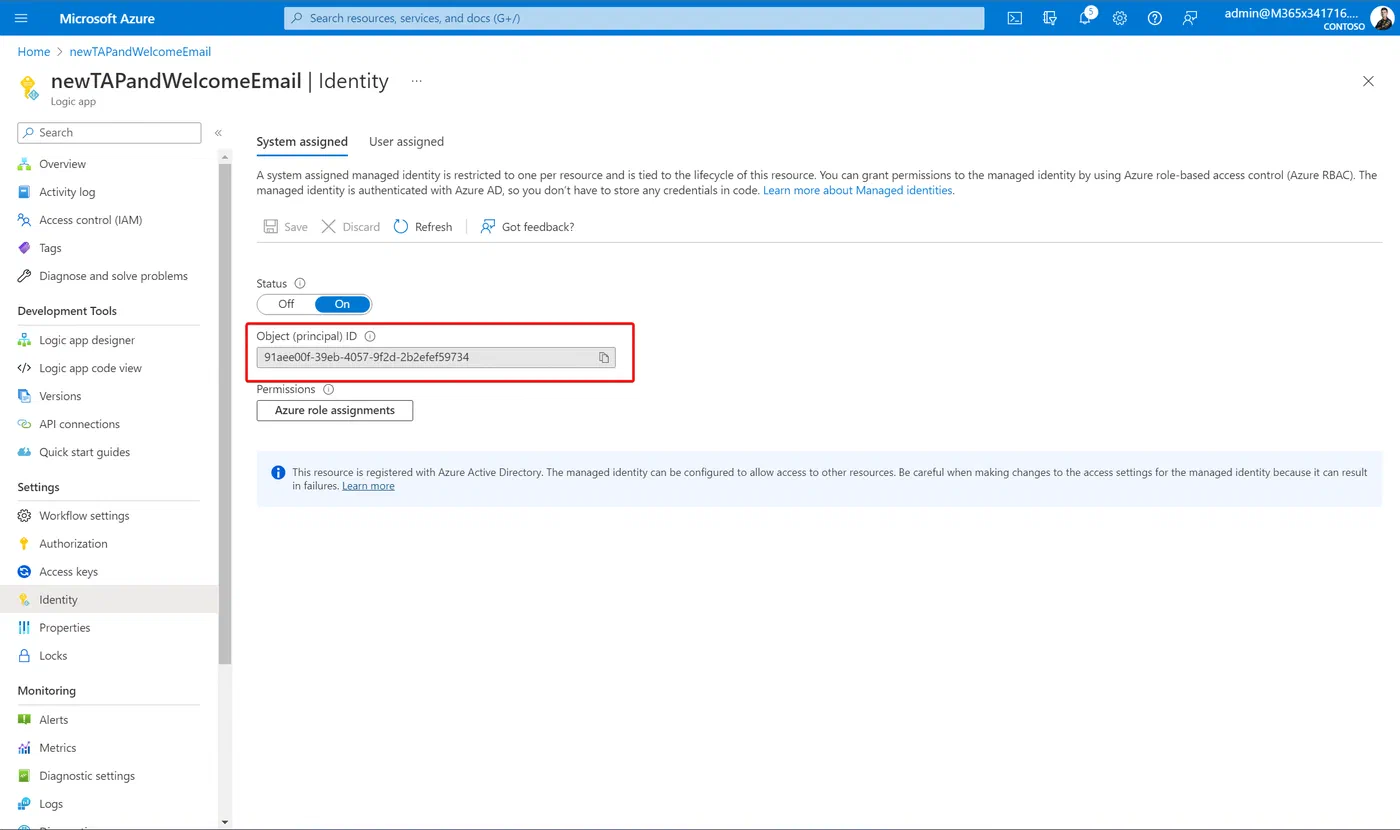
Task: Show info tooltip next to Status
Action: (300, 283)
